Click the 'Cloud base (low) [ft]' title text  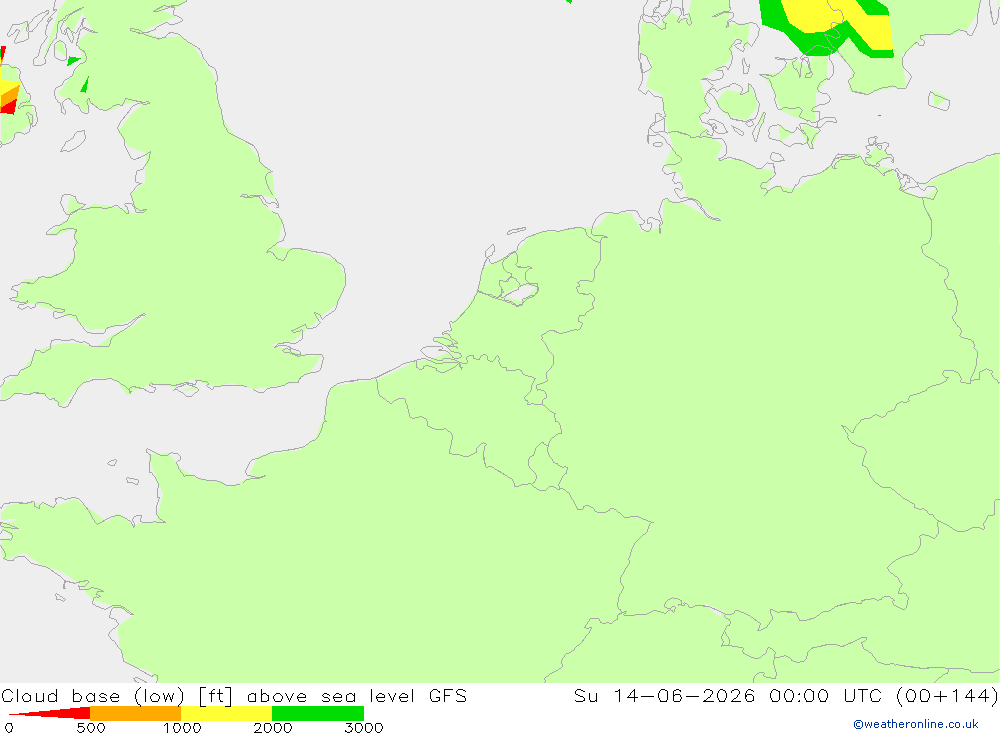click(117, 696)
